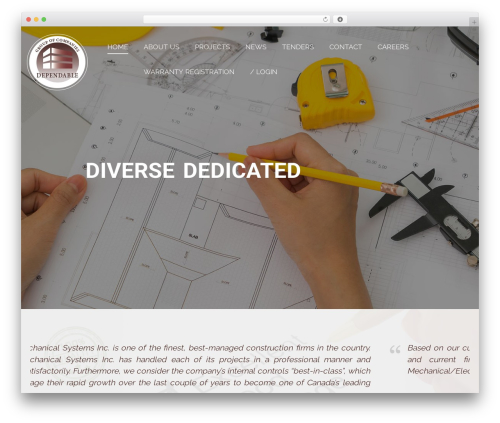Open the Home menu item

pyautogui.click(x=117, y=47)
